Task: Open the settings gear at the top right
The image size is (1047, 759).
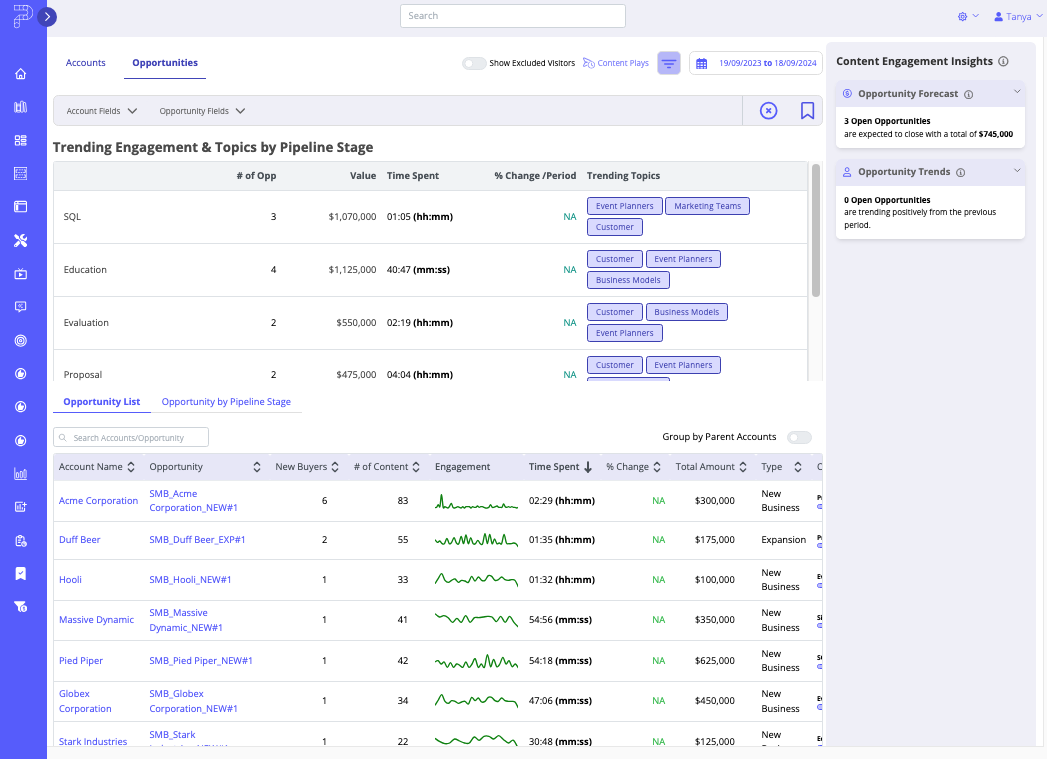Action: pos(963,17)
